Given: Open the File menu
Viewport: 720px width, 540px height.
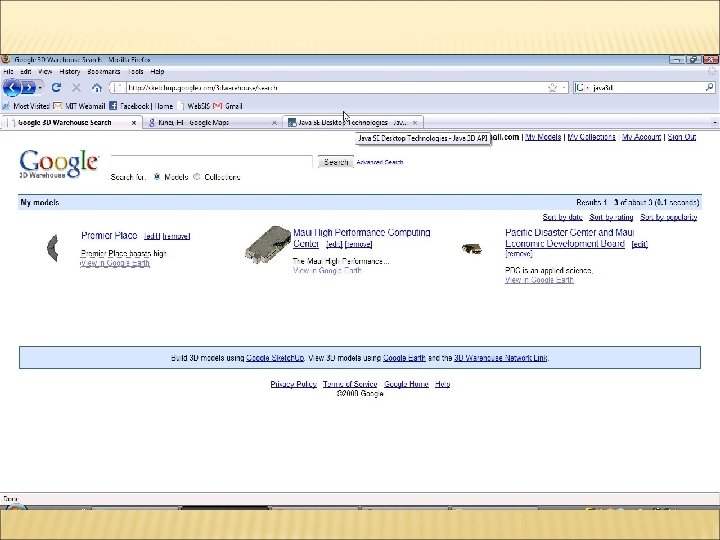Looking at the screenshot, I should [x=8, y=72].
